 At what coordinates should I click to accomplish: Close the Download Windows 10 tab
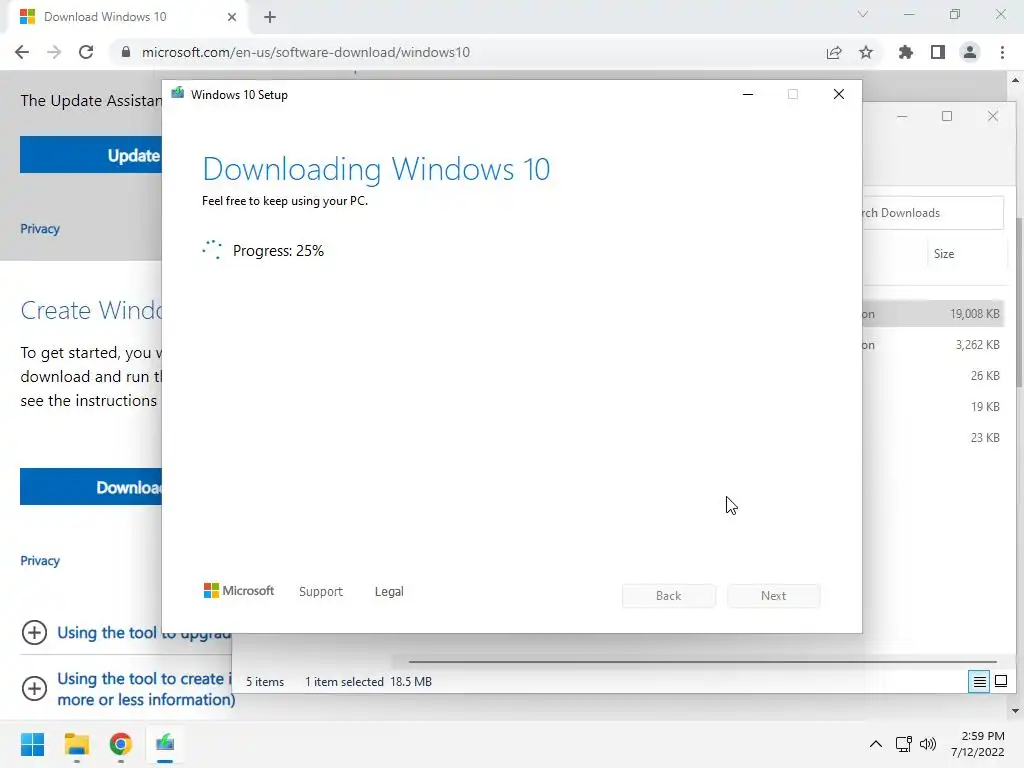(x=232, y=17)
